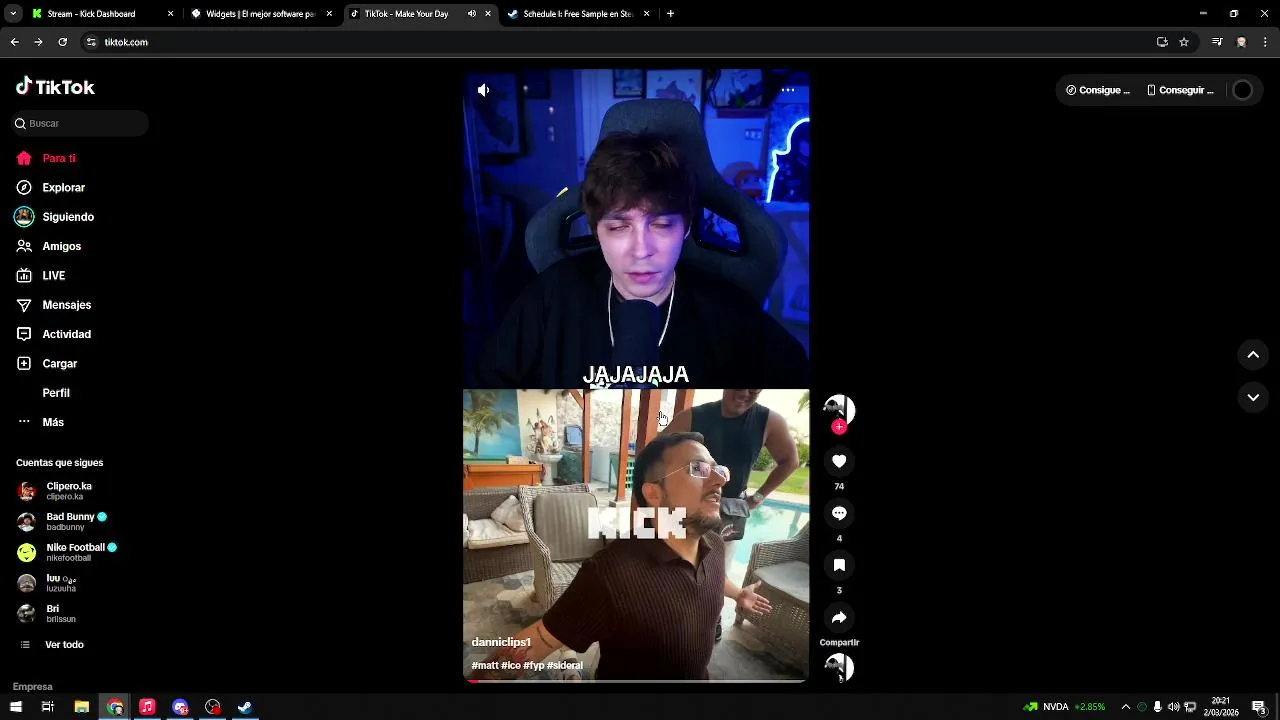Open the Windows Start menu
This screenshot has height=720, width=1280.
pyautogui.click(x=15, y=707)
